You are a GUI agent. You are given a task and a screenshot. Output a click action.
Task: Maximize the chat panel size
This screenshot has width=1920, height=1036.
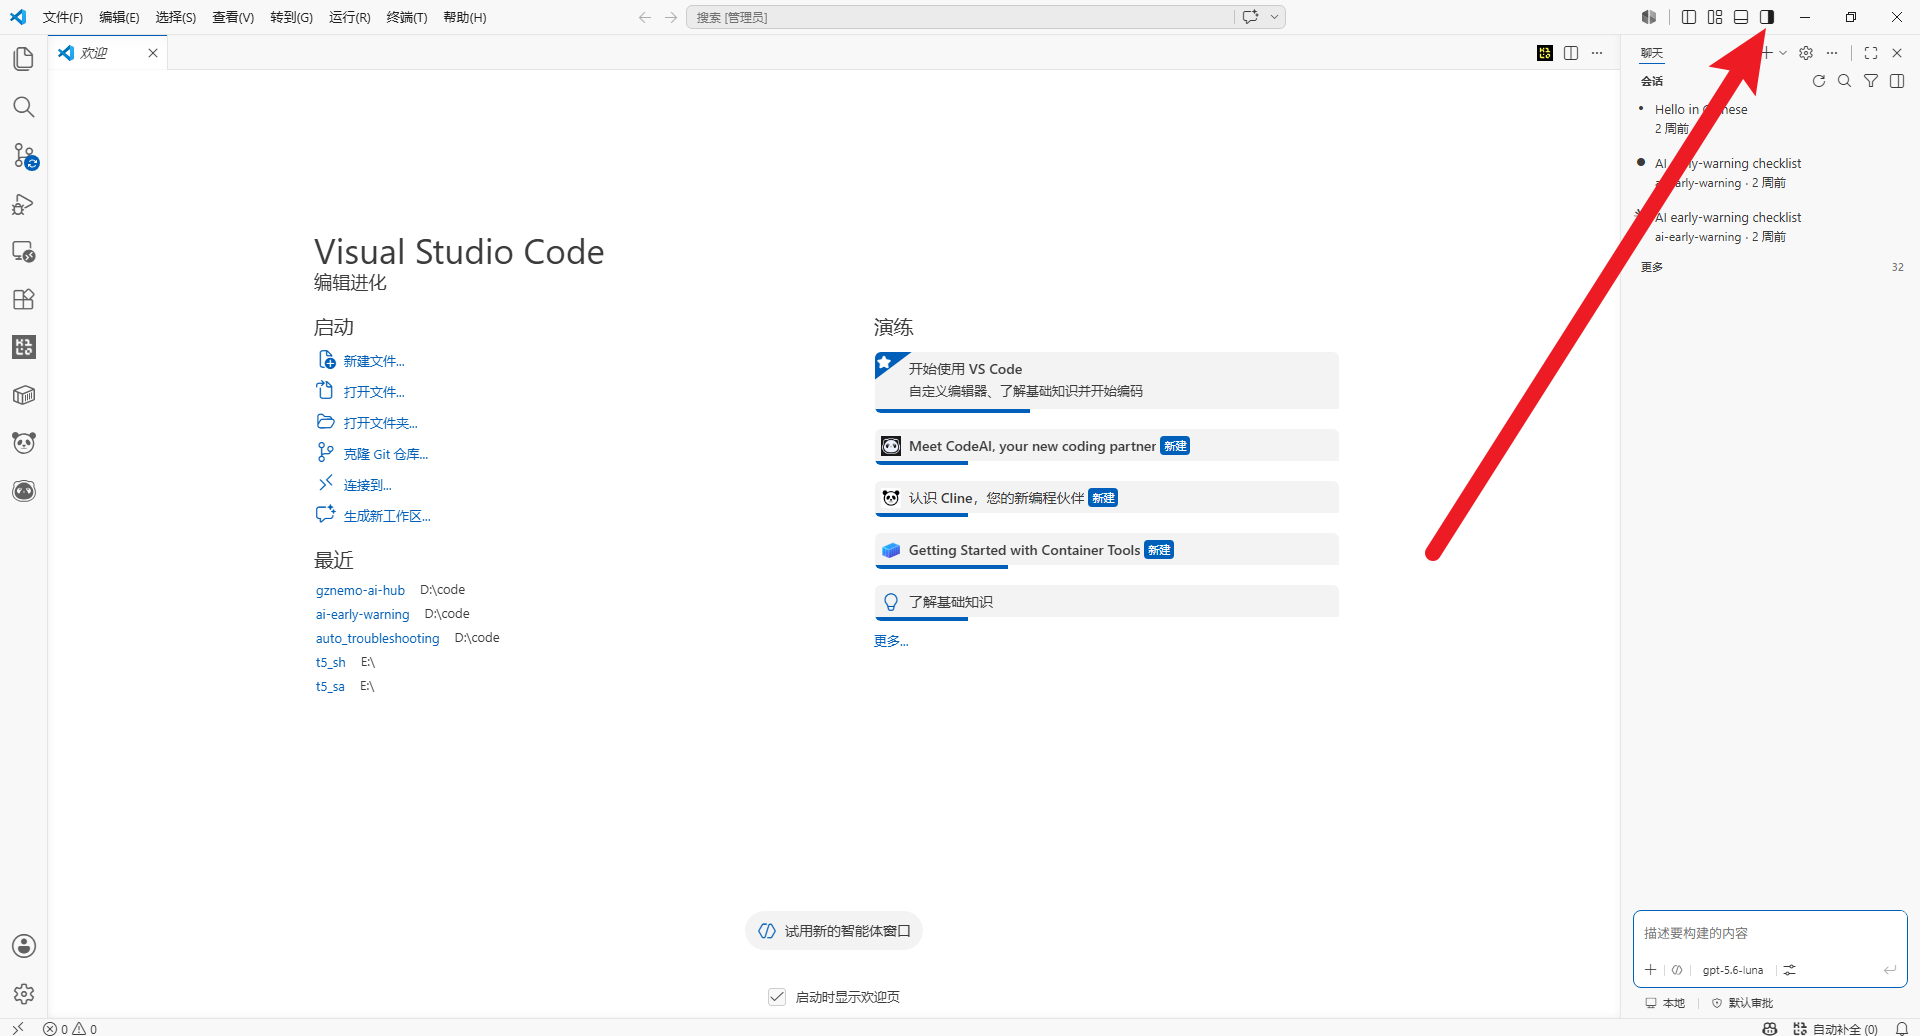[1871, 53]
